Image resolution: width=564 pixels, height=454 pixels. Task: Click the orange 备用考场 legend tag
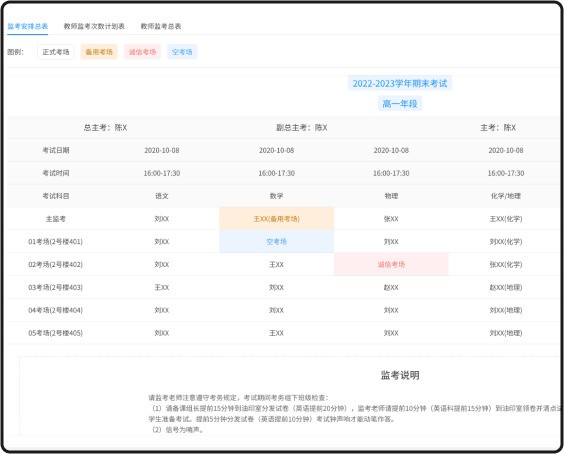coord(99,52)
